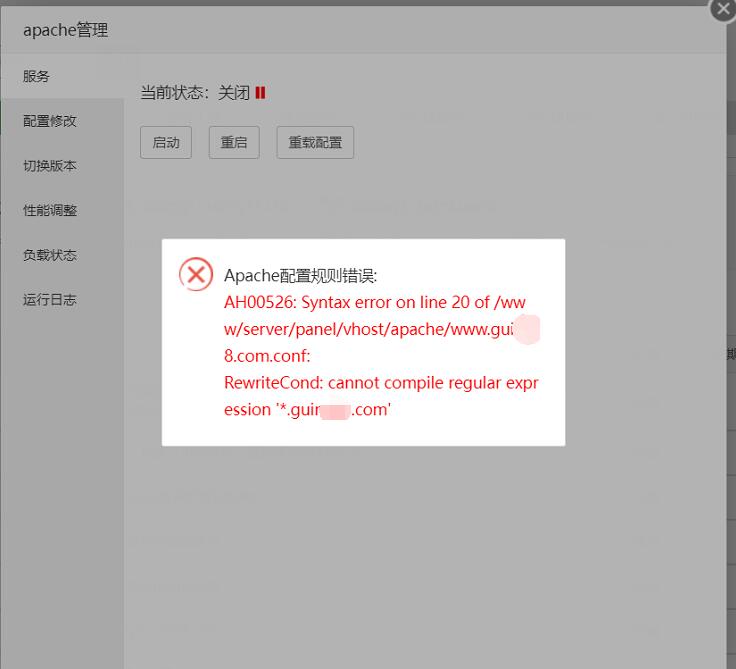
Task: Click the 重启 button
Action: [x=234, y=142]
